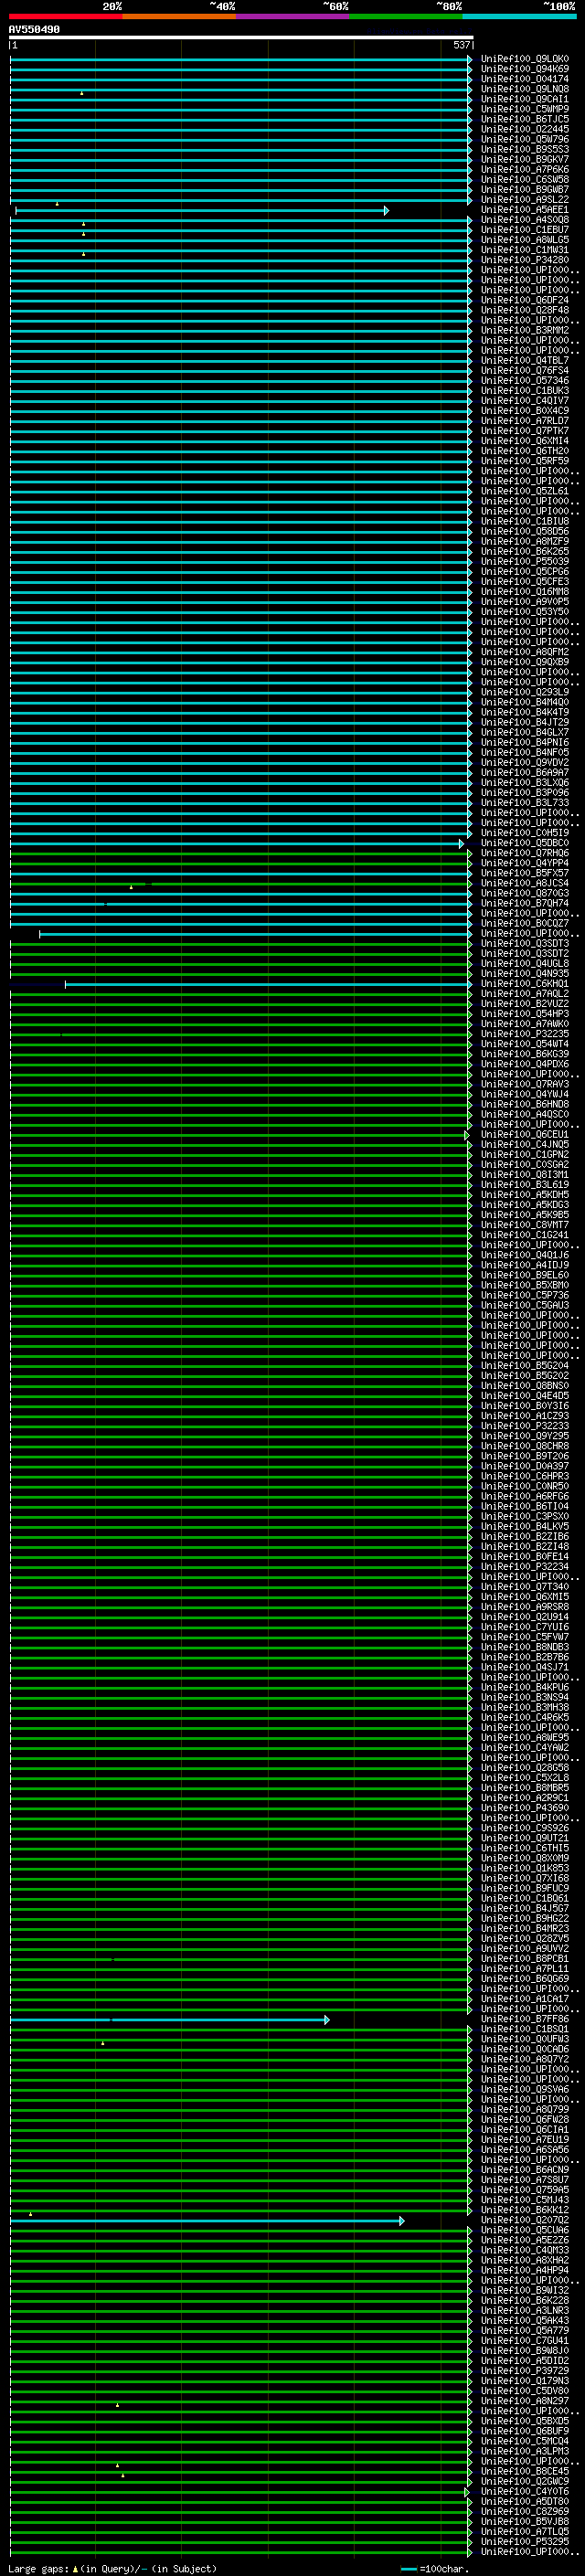Image resolution: width=585 pixels, height=2576 pixels.
Task: Click the UniRef100_P32235 label
Action: coord(524,1034)
